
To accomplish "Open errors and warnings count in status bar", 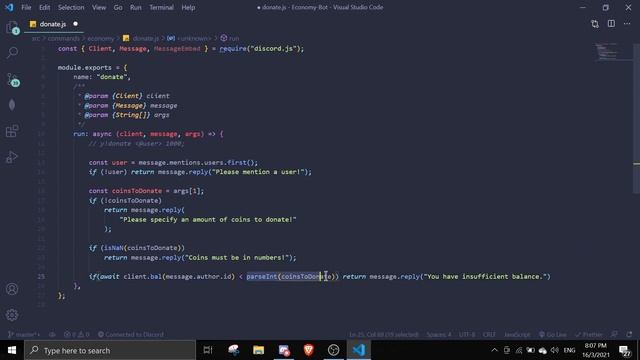I will pos(76,334).
